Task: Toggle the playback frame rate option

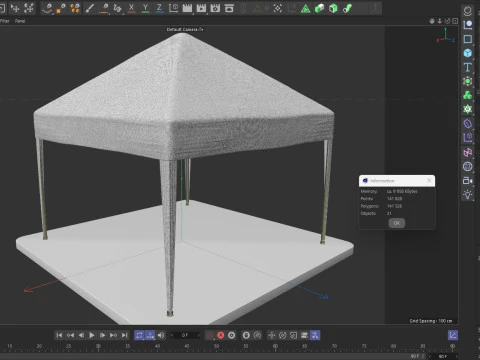Action: click(x=150, y=335)
